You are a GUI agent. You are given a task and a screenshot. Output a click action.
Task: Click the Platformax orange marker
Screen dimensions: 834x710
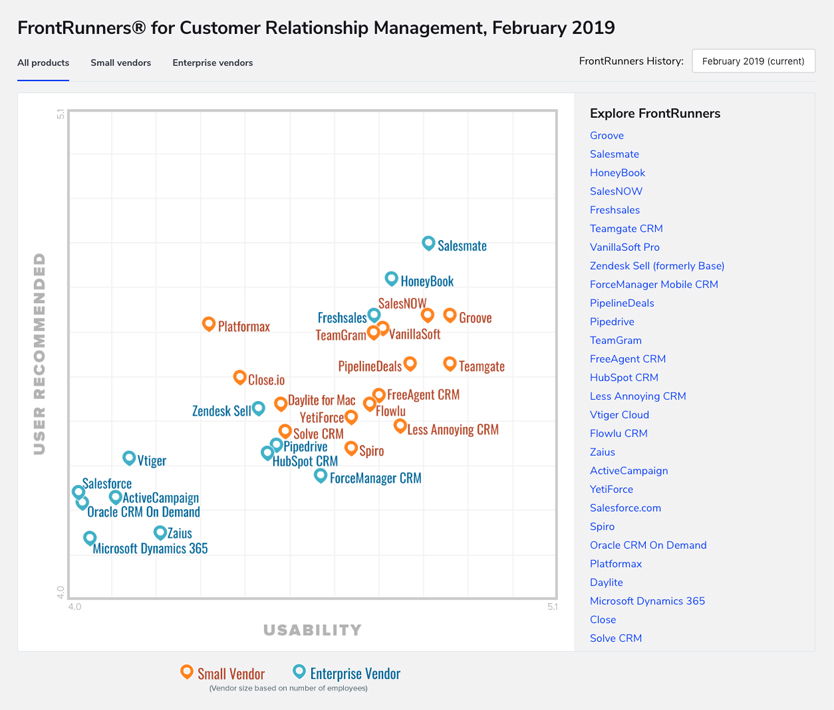click(208, 324)
